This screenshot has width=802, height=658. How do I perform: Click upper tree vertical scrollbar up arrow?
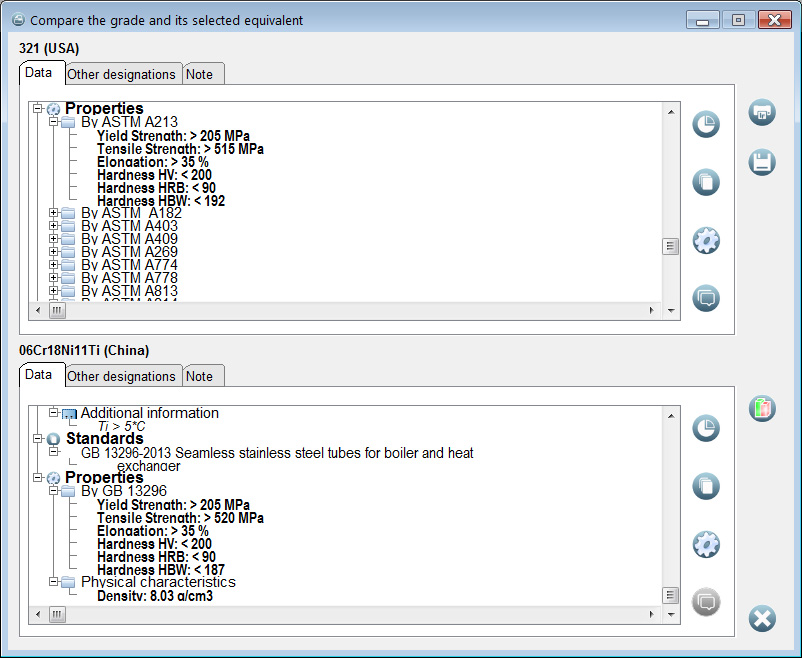671,112
